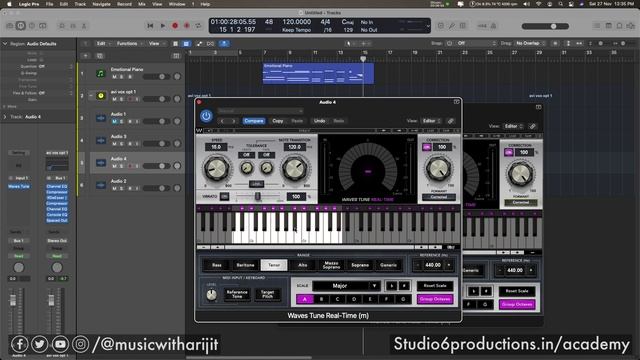Show the automation view button in tracks toolbar
640x360 pixels.
(199, 44)
